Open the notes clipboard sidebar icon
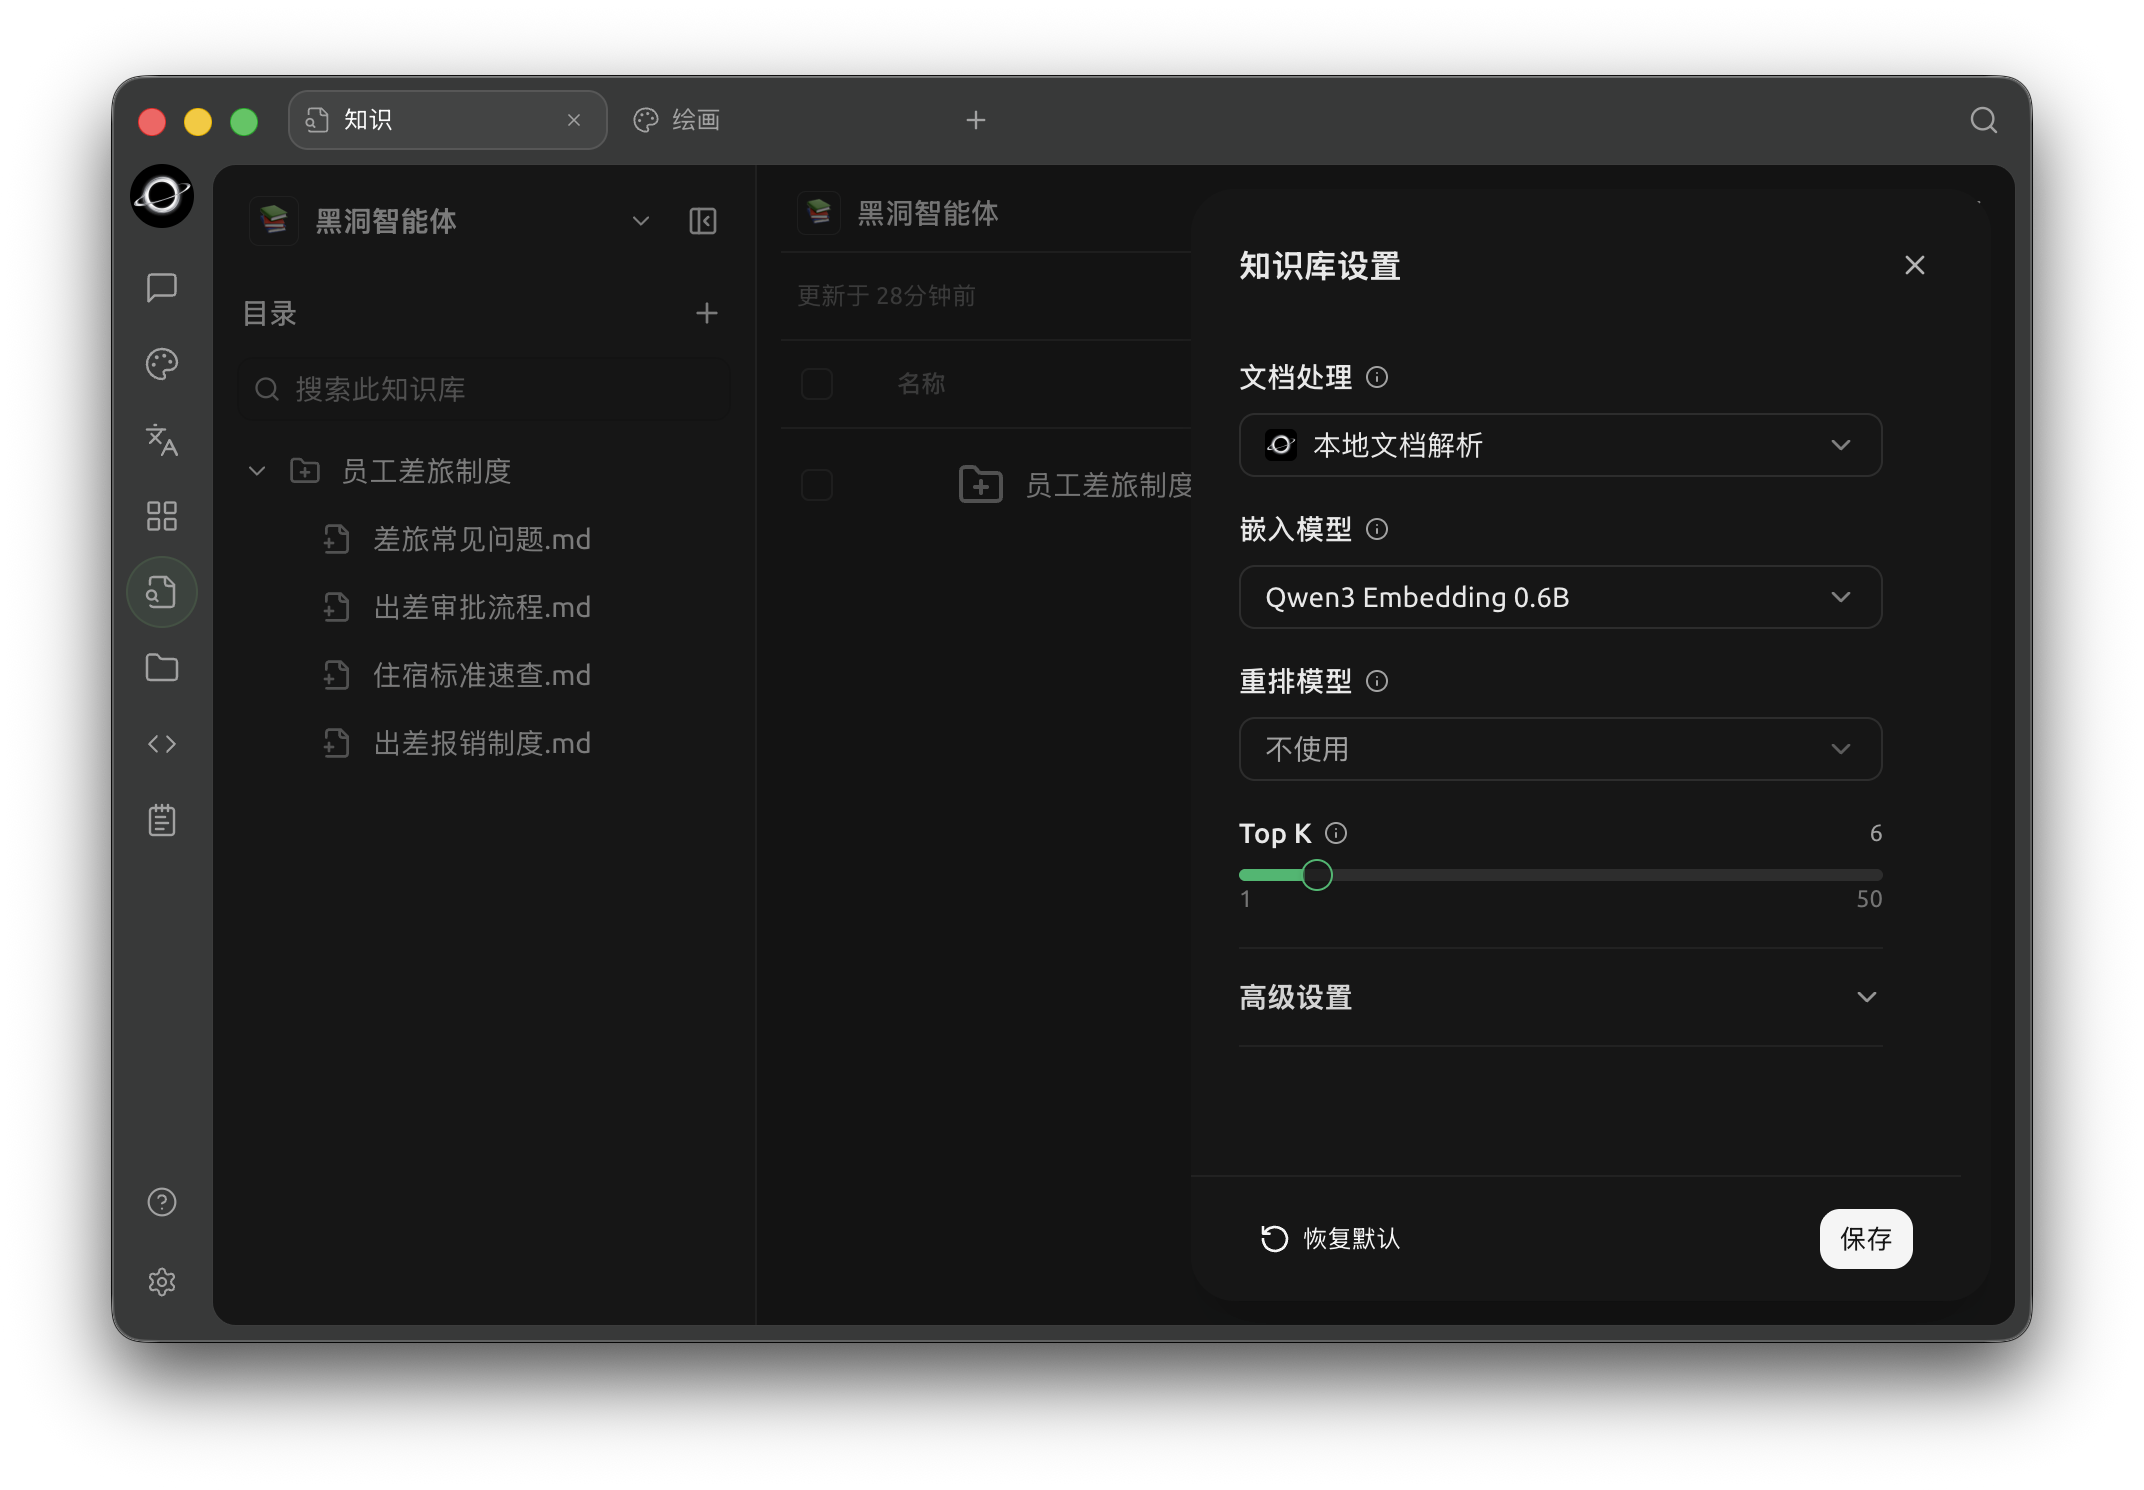The image size is (2144, 1490). pos(162,820)
